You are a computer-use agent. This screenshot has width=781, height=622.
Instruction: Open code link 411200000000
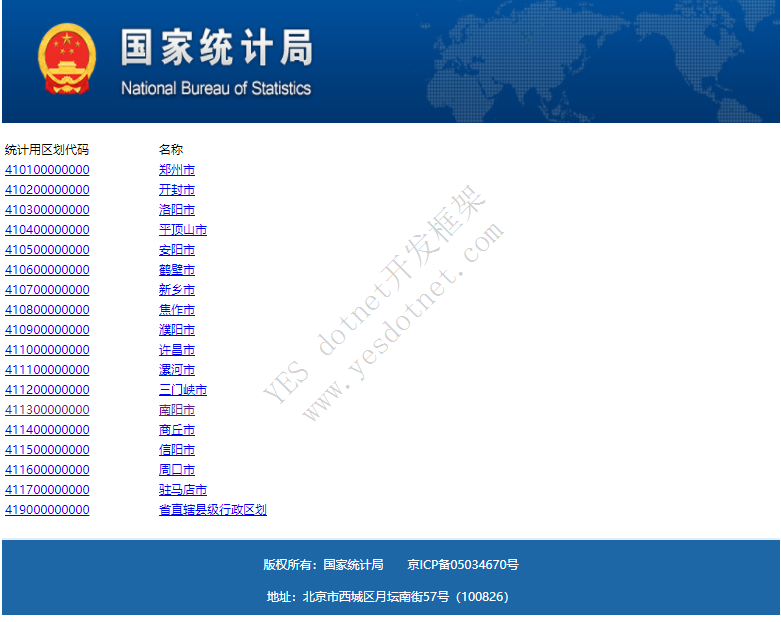coord(47,389)
